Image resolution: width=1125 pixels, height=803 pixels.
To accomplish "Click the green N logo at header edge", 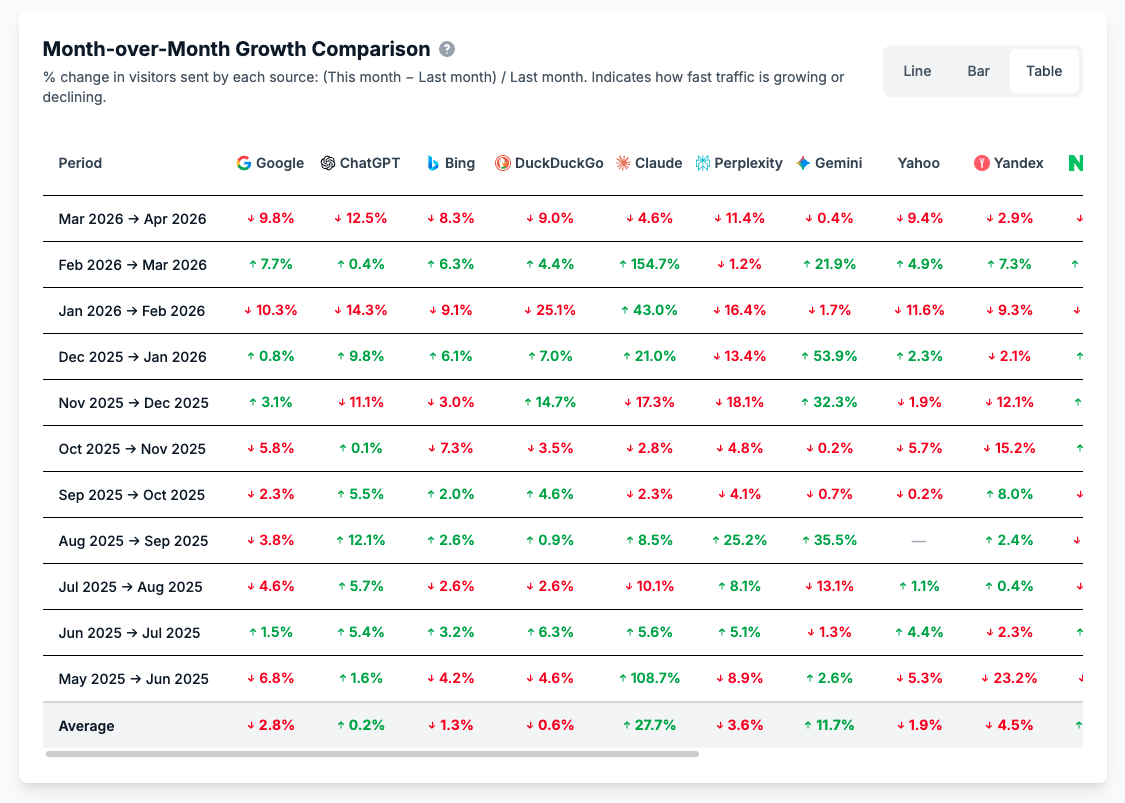I will click(x=1075, y=163).
